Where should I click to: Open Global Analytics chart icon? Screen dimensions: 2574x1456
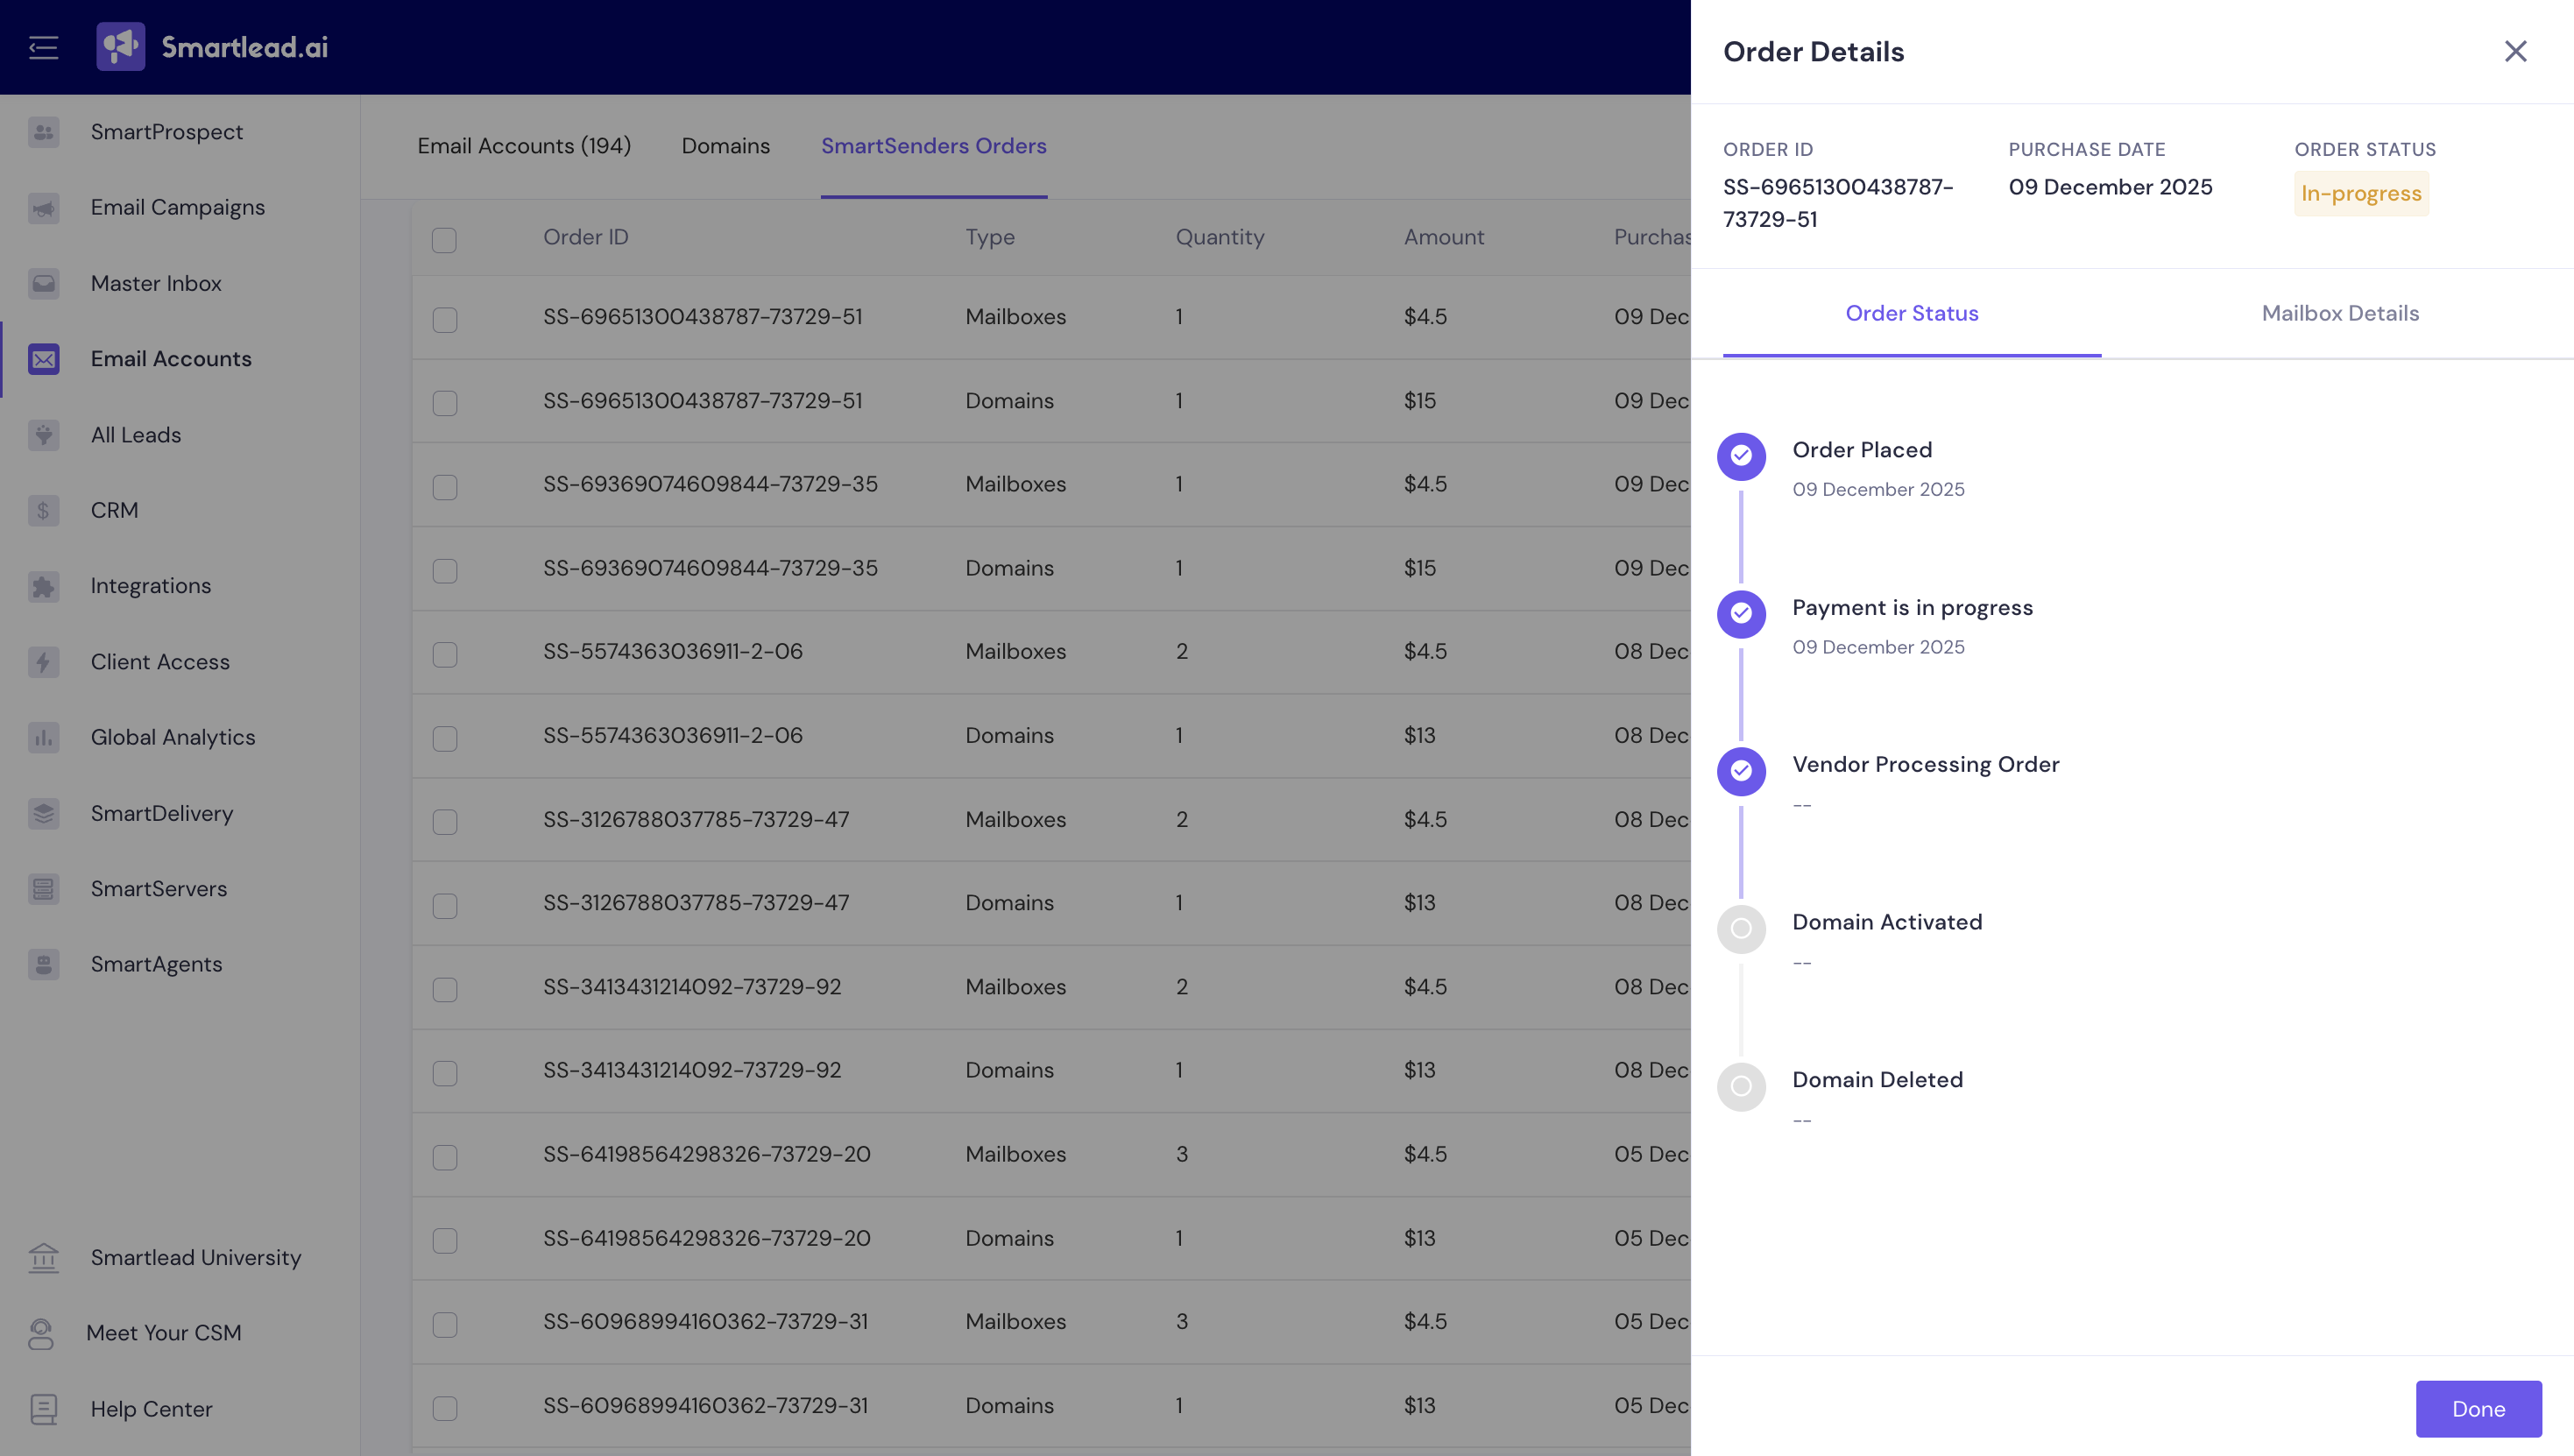(43, 738)
